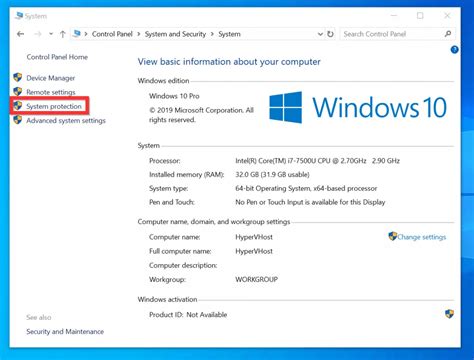Image resolution: width=474 pixels, height=360 pixels.
Task: Click shield icon beside Change settings
Action: click(x=393, y=236)
